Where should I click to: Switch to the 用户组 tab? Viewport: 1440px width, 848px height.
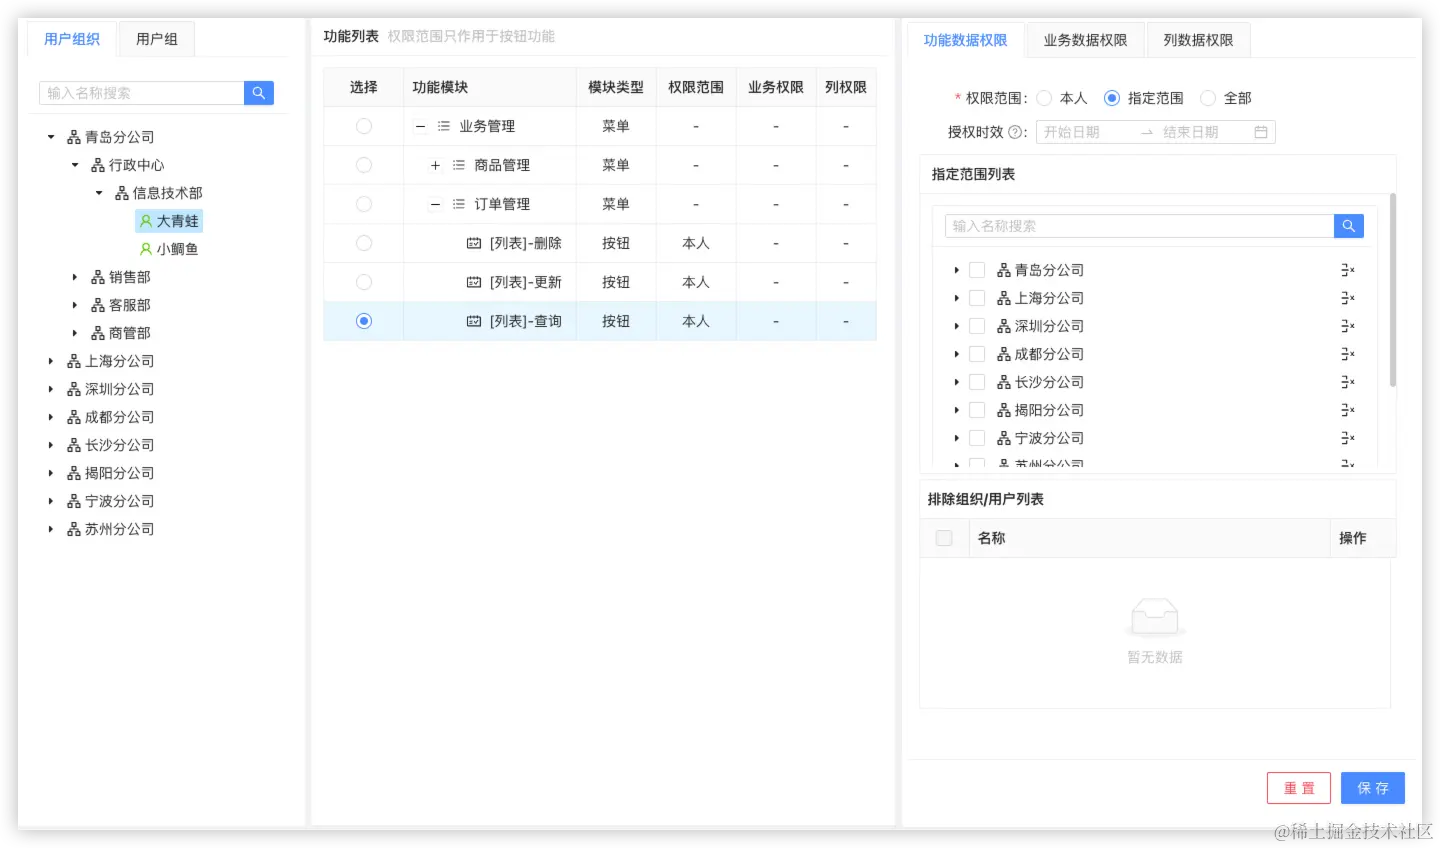point(155,38)
